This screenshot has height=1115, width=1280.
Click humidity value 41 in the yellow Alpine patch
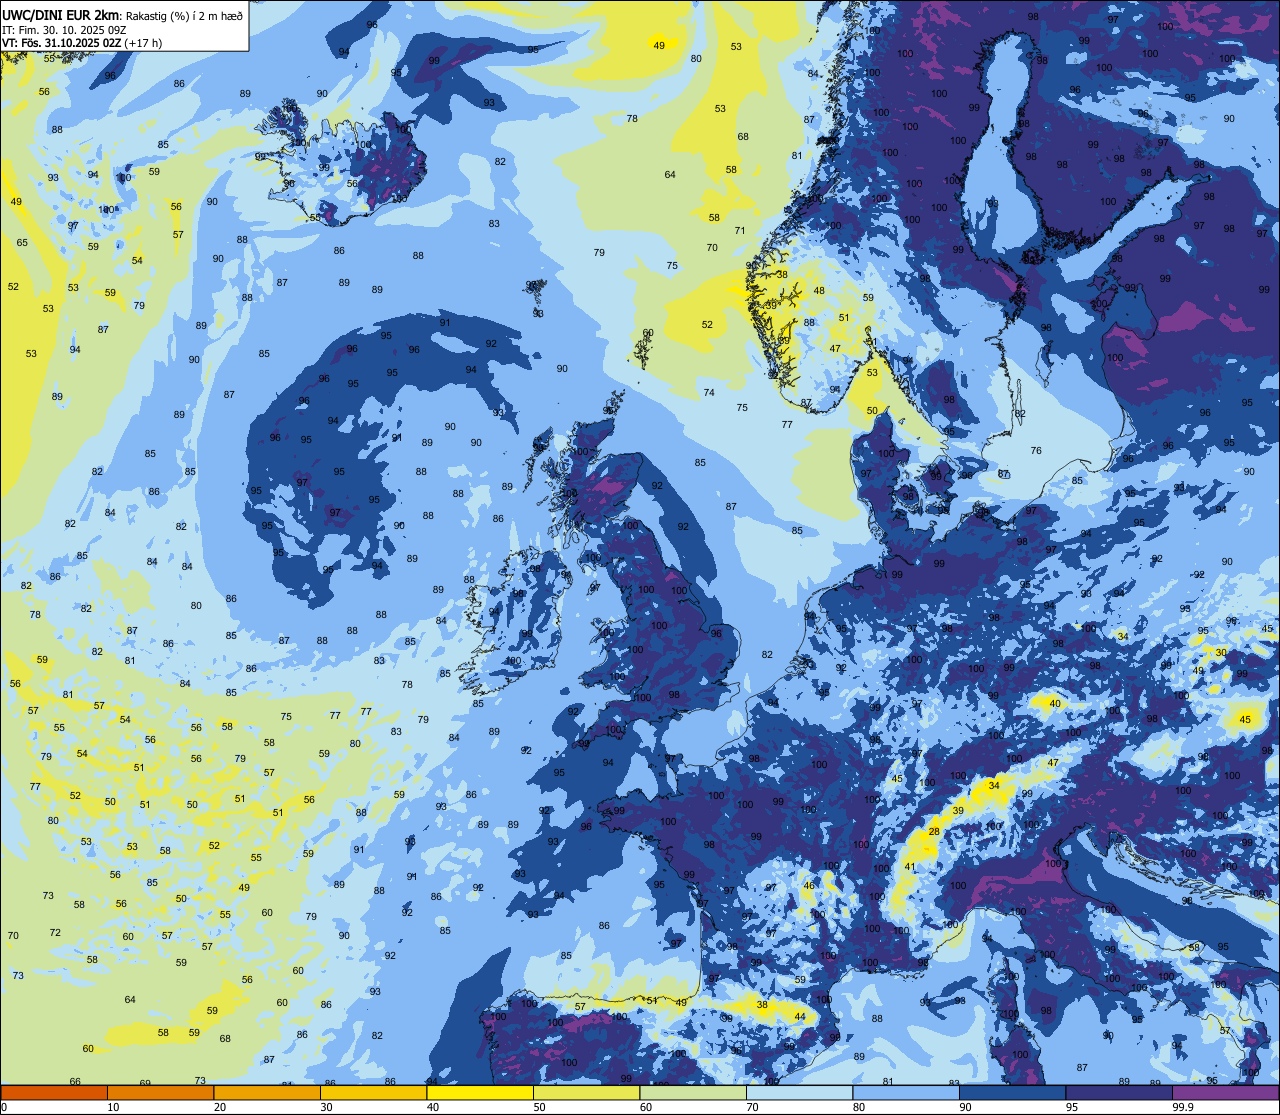910,867
